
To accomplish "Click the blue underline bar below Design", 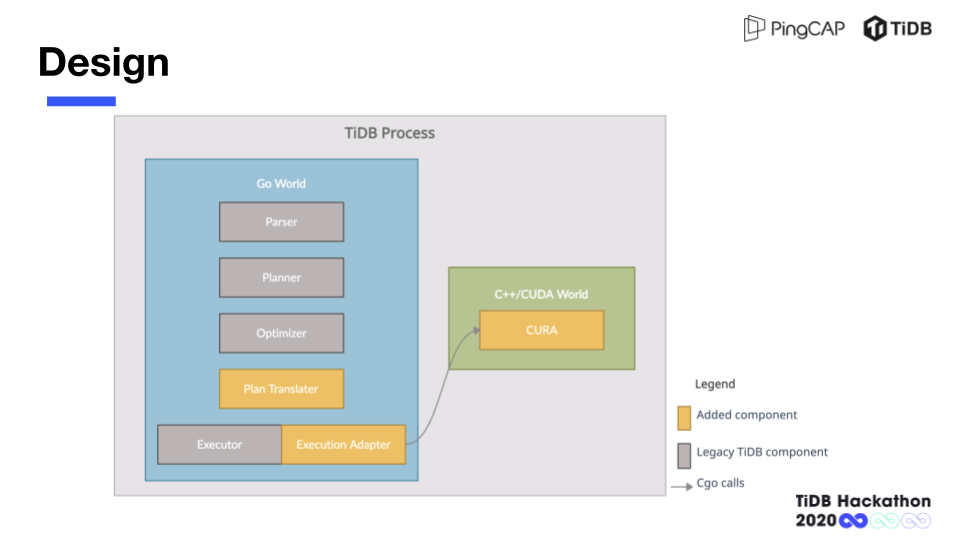I will pos(81,101).
